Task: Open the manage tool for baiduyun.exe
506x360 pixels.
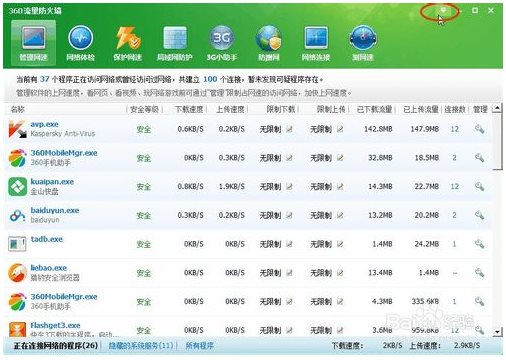Action: (x=479, y=215)
